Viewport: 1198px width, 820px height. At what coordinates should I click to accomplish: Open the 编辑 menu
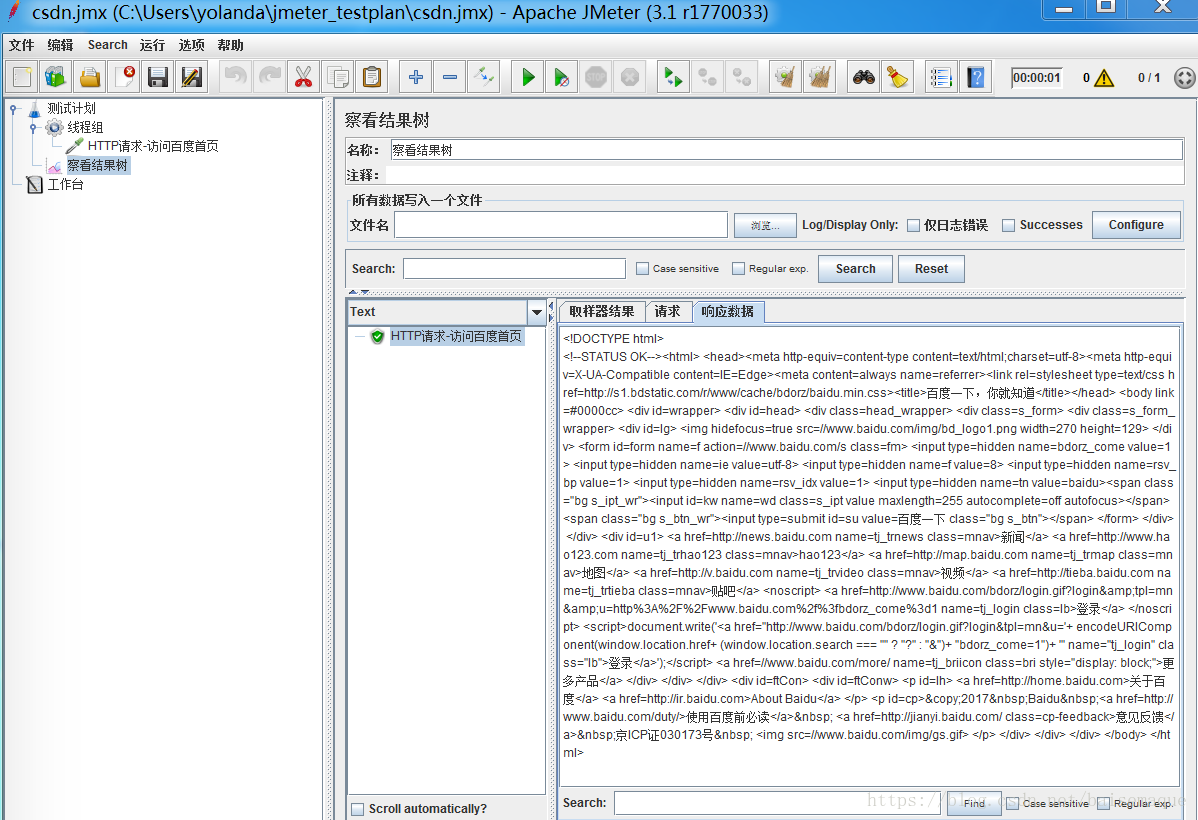coord(60,45)
